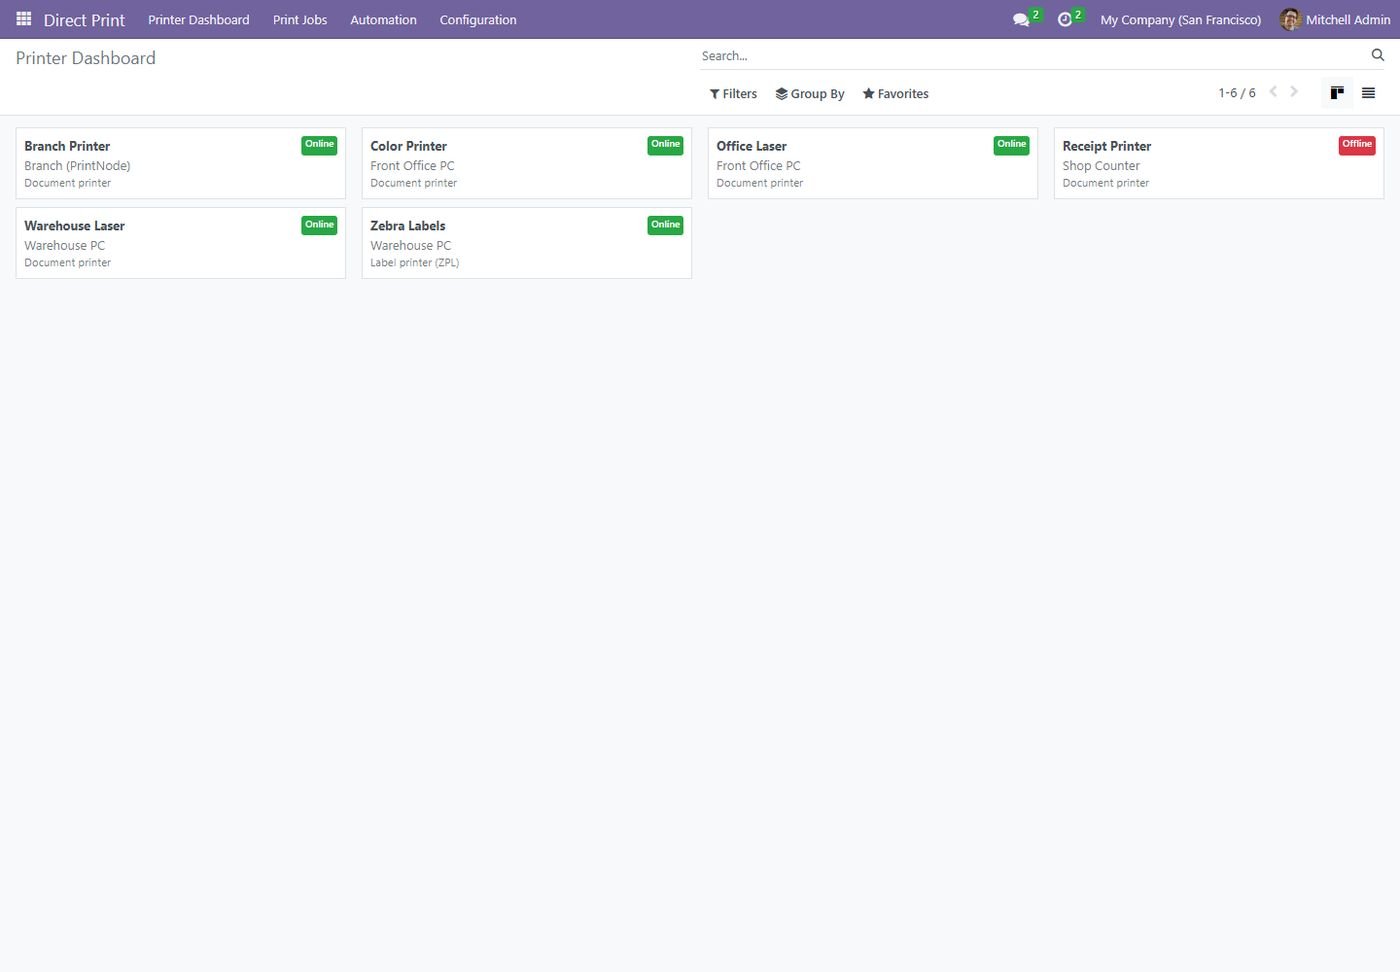Click the Shop Counter text
Screen dimensions: 1400x972
coord(1101,166)
